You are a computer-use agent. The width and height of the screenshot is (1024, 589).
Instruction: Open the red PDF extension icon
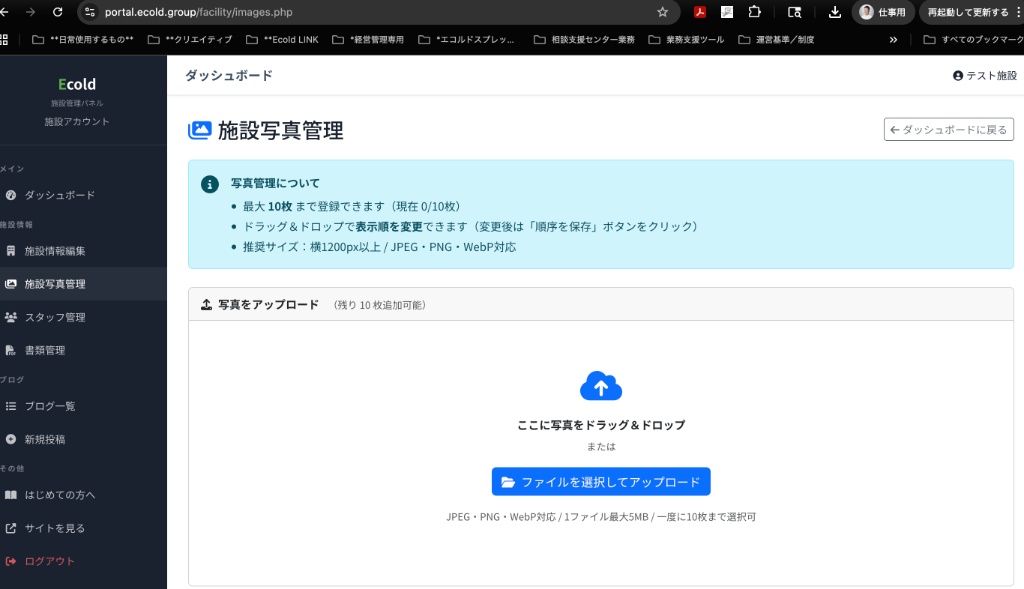[699, 12]
